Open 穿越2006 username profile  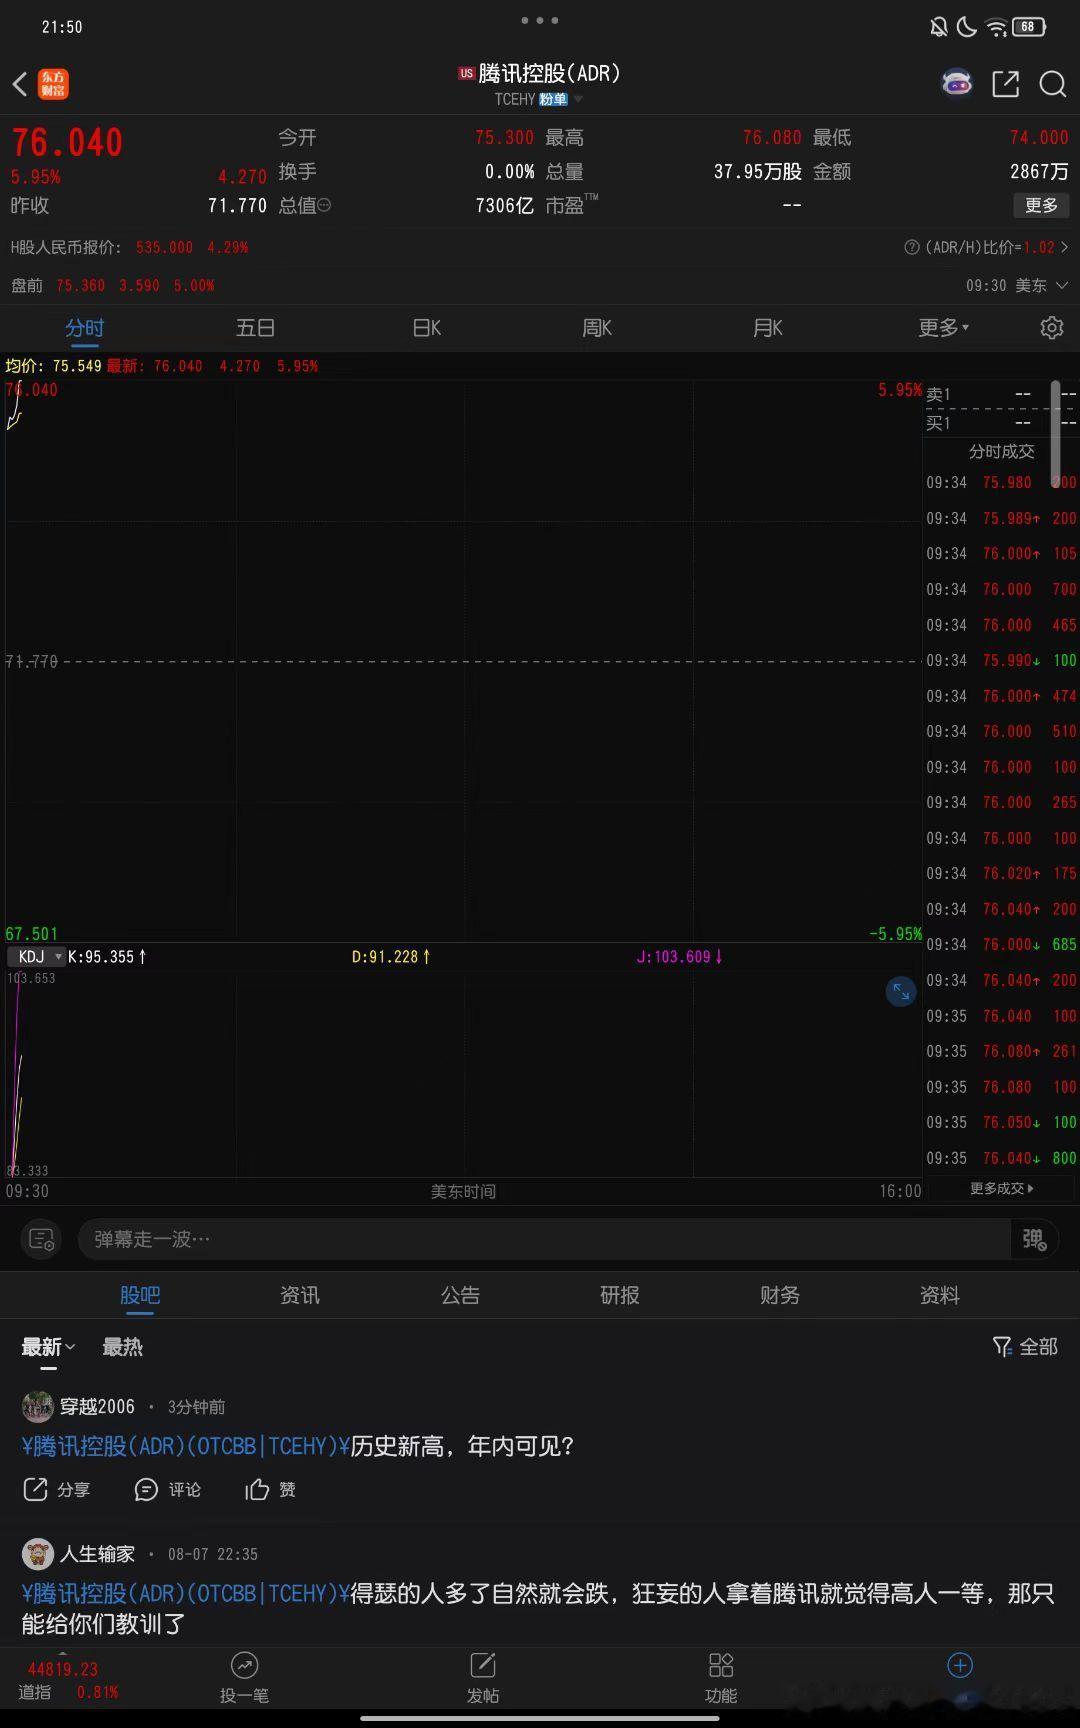tap(97, 1406)
